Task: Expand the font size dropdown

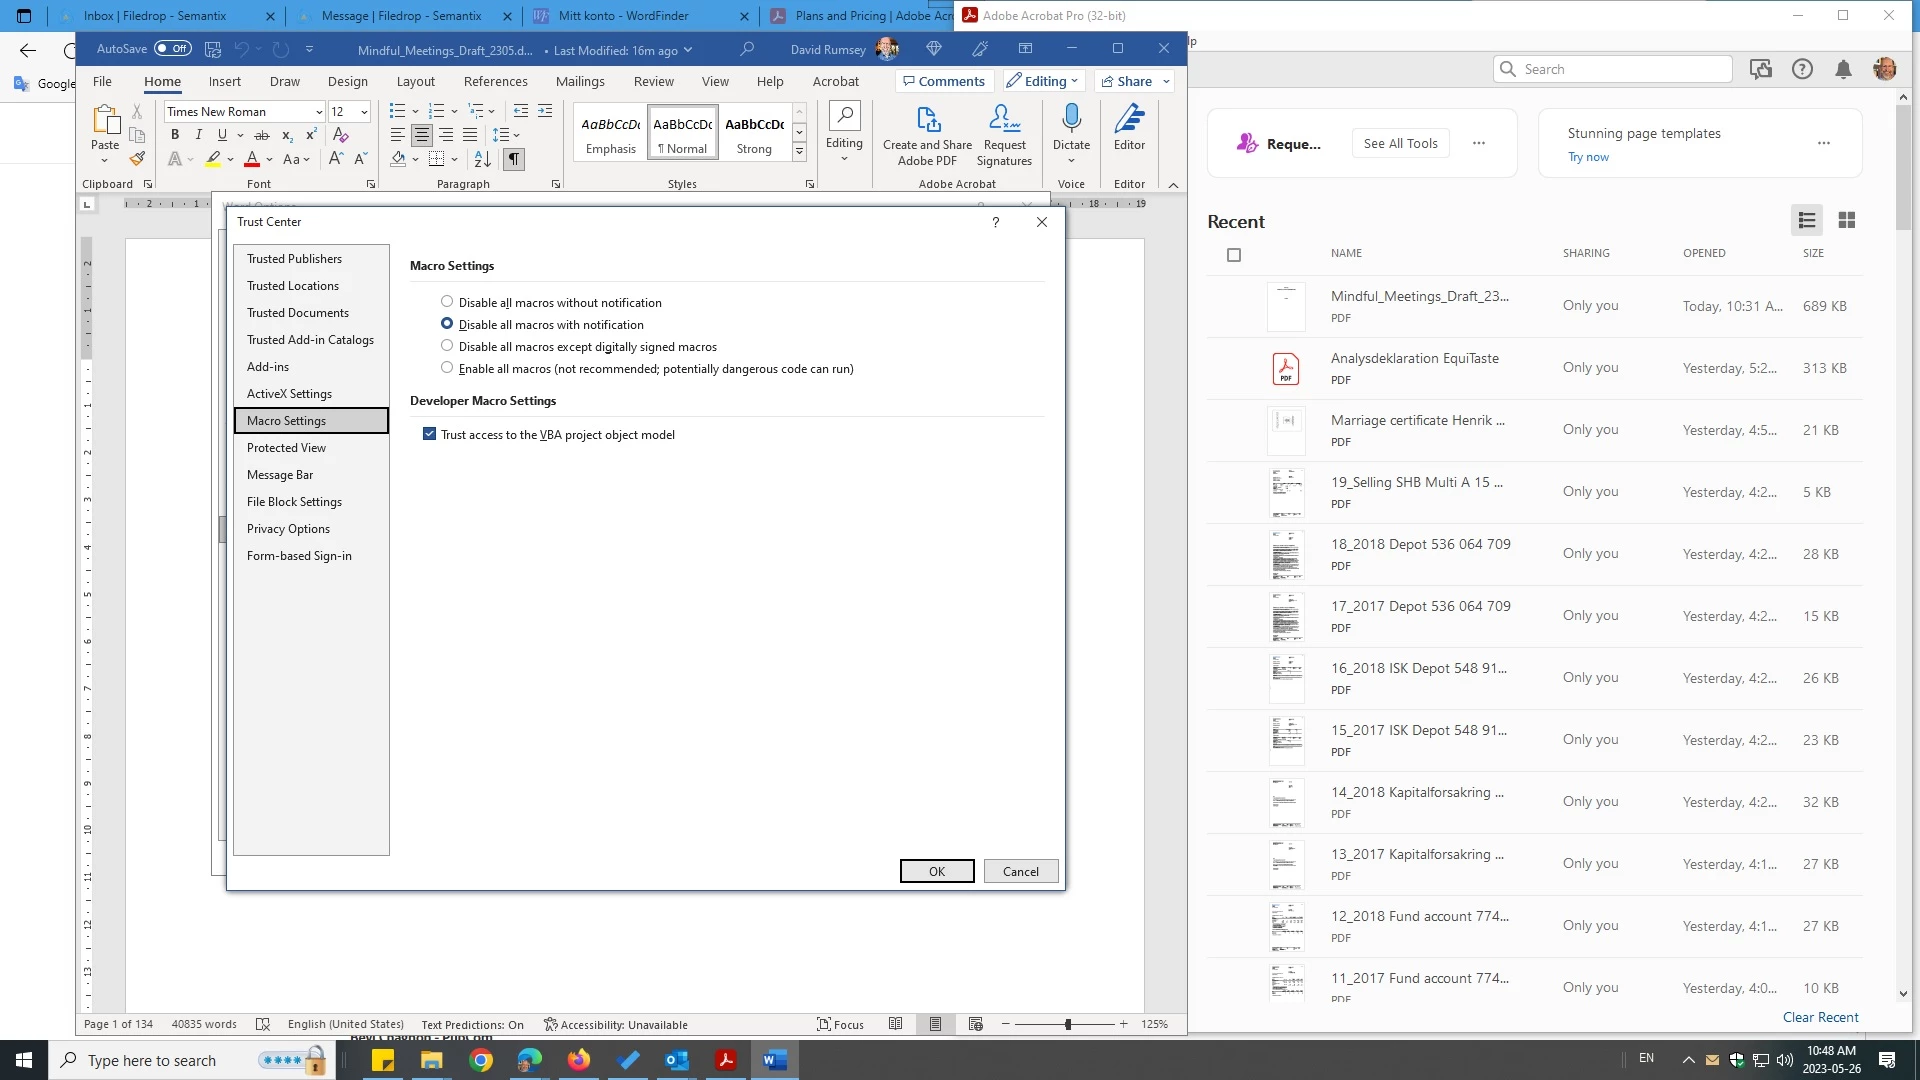Action: [364, 112]
